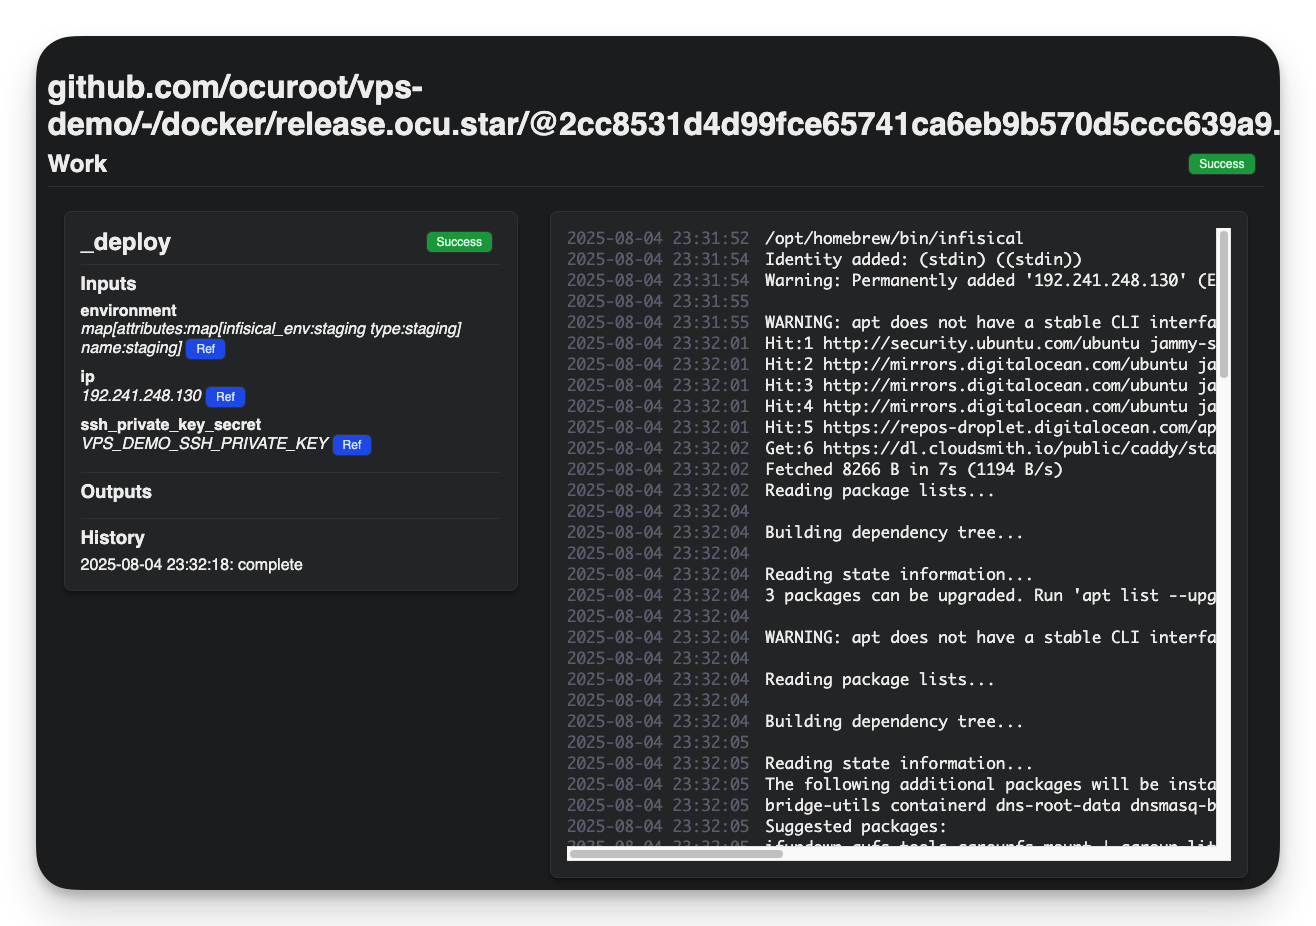The width and height of the screenshot is (1316, 926).
Task: Click the ssh_private_key_secret input label
Action: (x=171, y=425)
